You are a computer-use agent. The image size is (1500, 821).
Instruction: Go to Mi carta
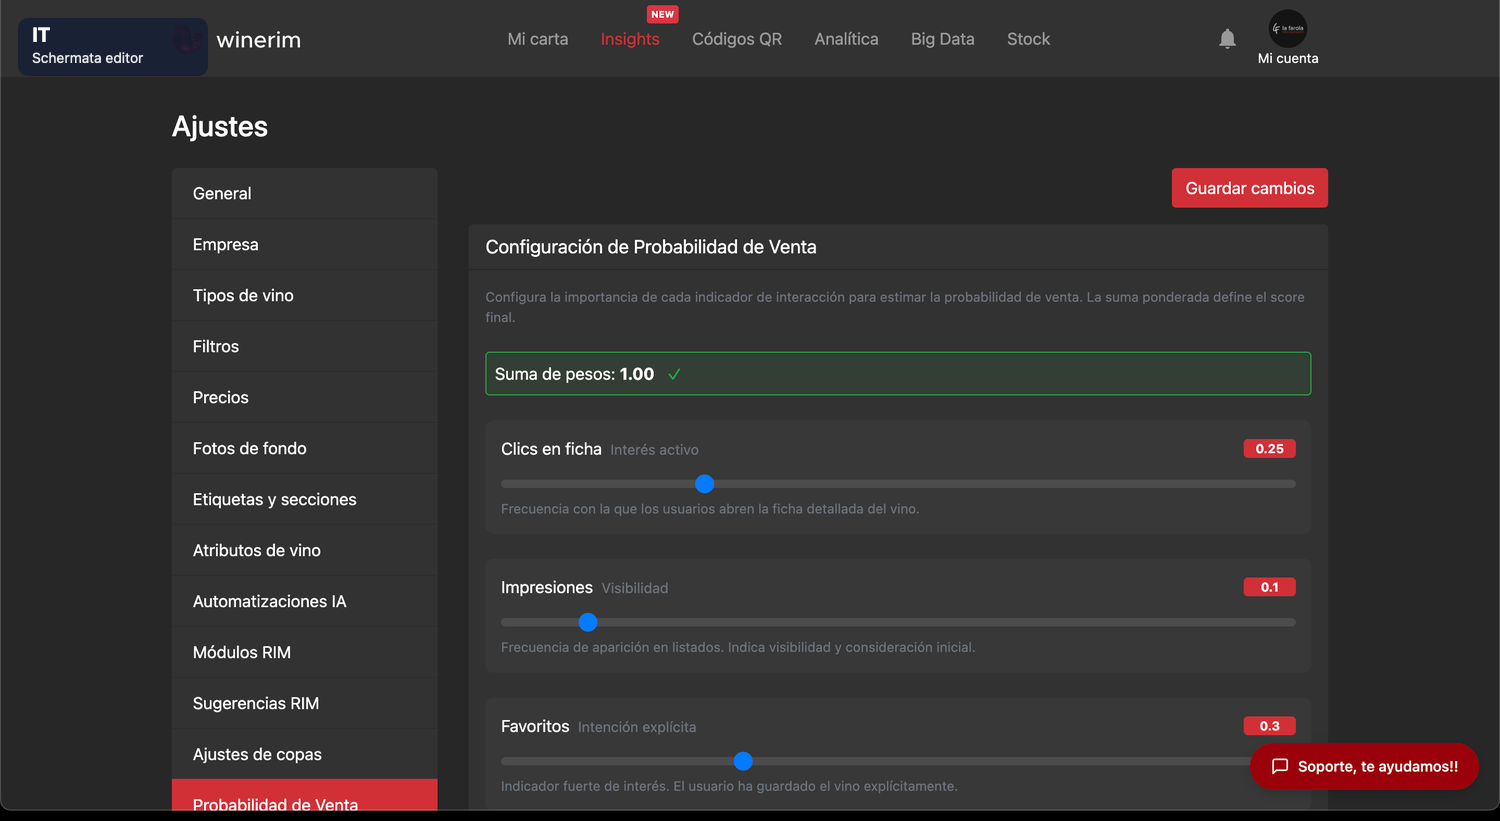(538, 39)
